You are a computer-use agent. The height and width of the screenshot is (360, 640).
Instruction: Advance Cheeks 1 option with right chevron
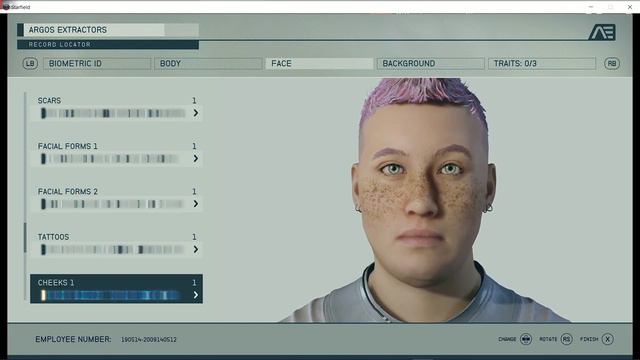tap(196, 295)
